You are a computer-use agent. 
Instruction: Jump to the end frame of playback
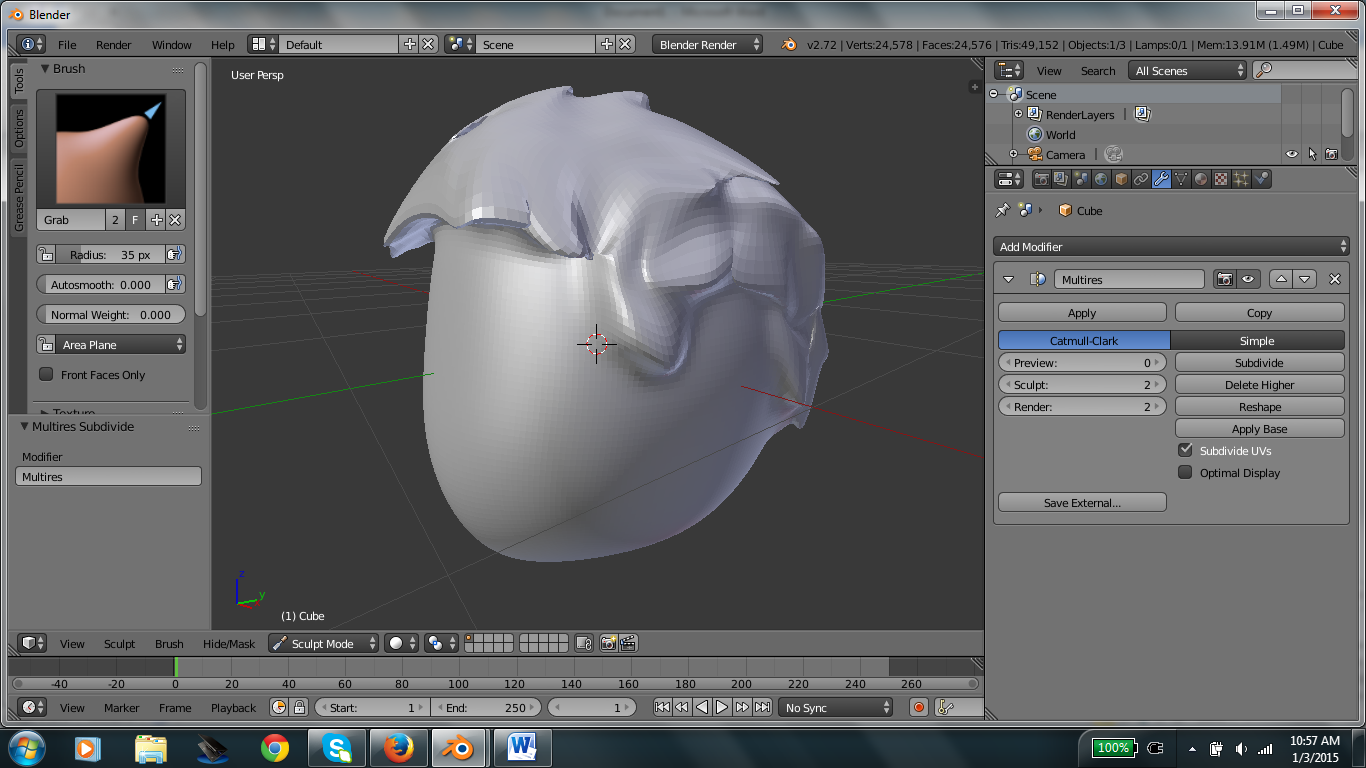762,707
